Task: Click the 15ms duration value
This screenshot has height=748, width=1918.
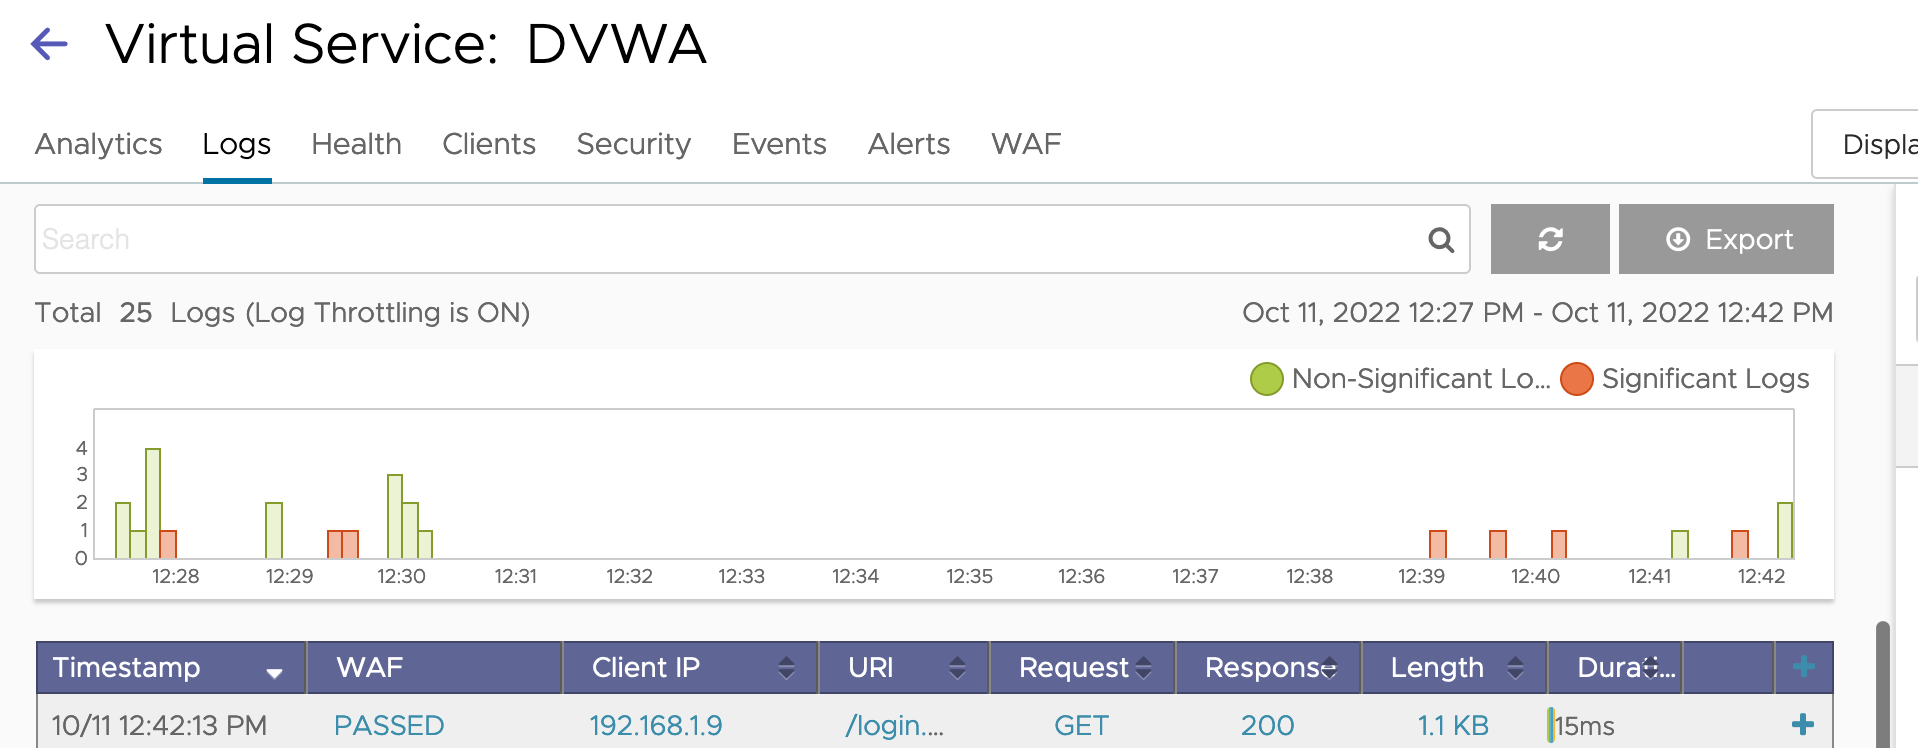Action: pyautogui.click(x=1584, y=725)
